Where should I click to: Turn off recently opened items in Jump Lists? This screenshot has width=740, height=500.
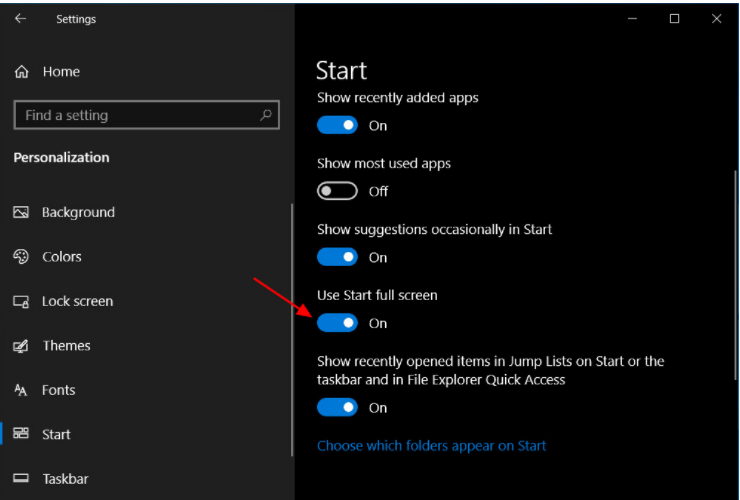point(337,407)
